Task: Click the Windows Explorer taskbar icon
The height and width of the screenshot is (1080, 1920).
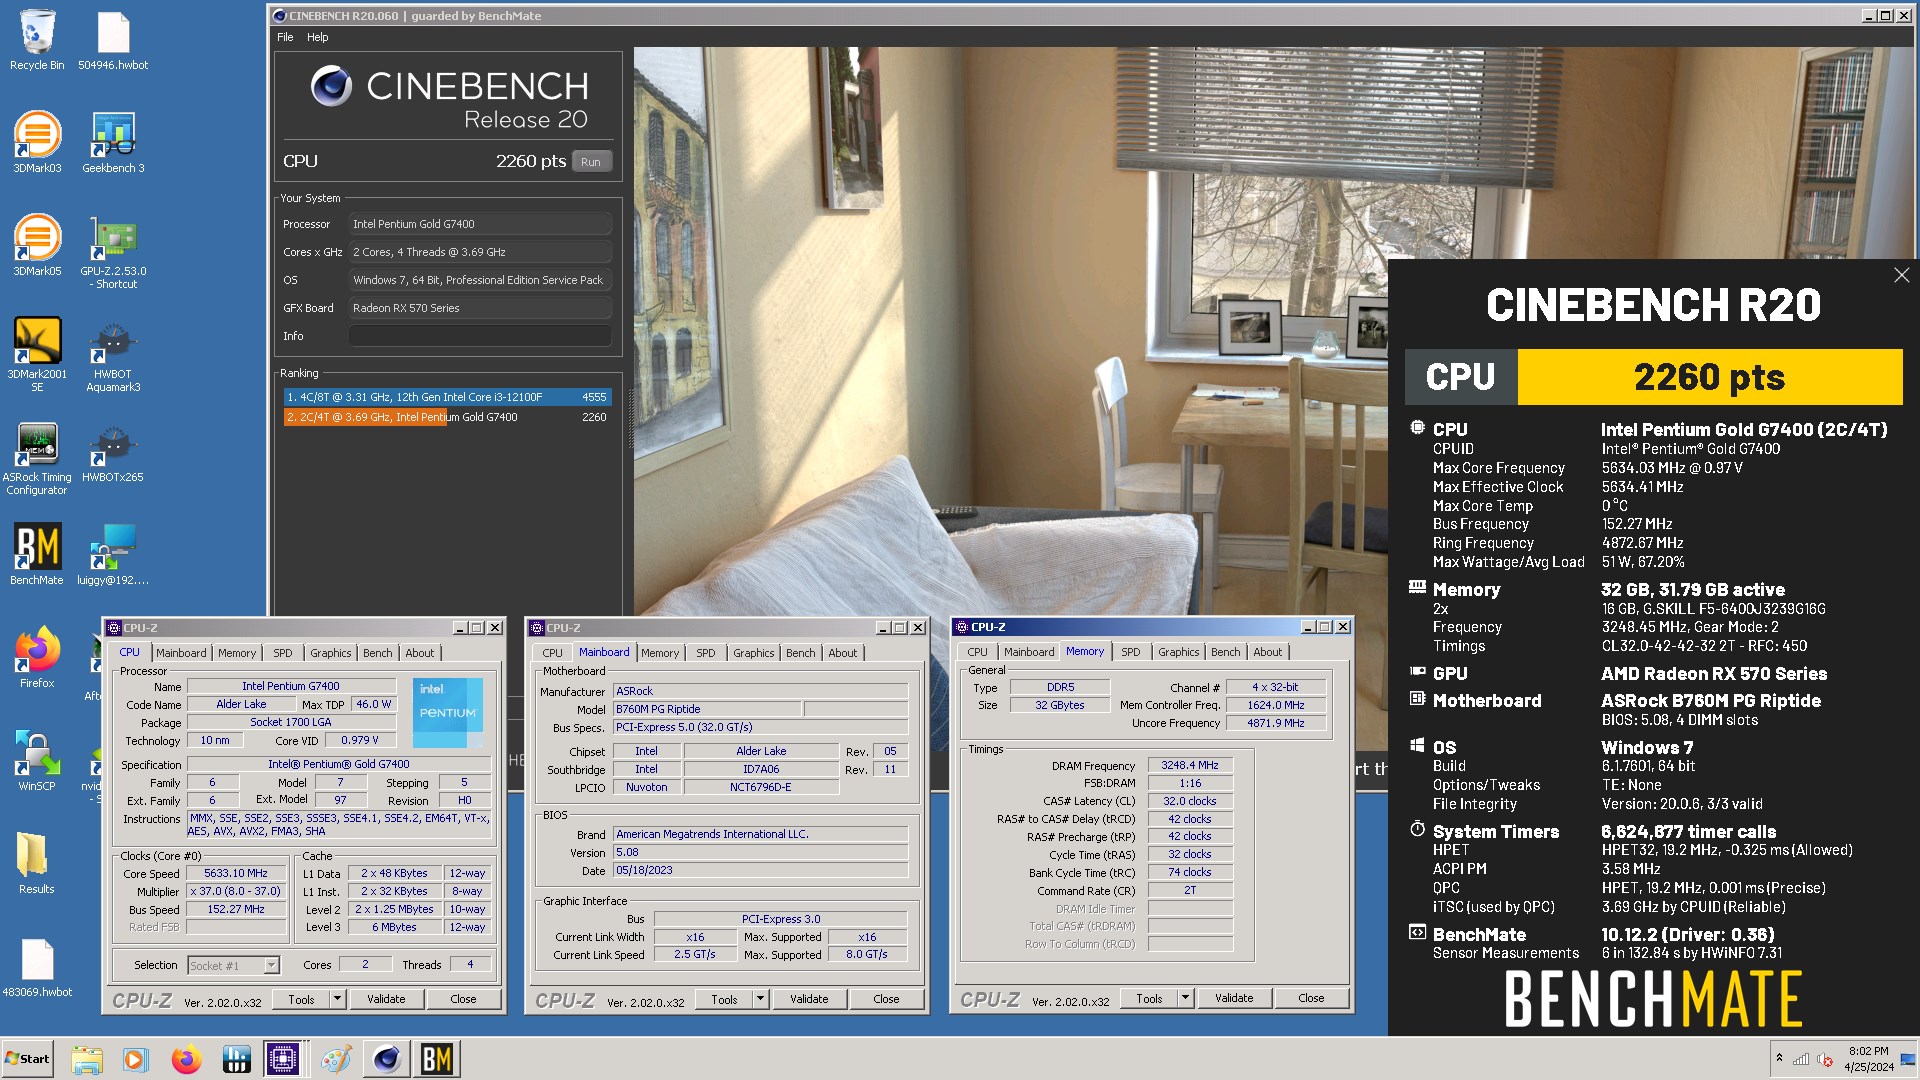Action: pyautogui.click(x=87, y=1059)
